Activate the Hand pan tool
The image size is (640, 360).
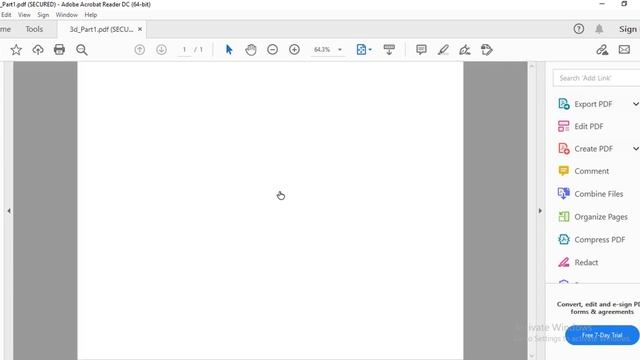click(251, 50)
